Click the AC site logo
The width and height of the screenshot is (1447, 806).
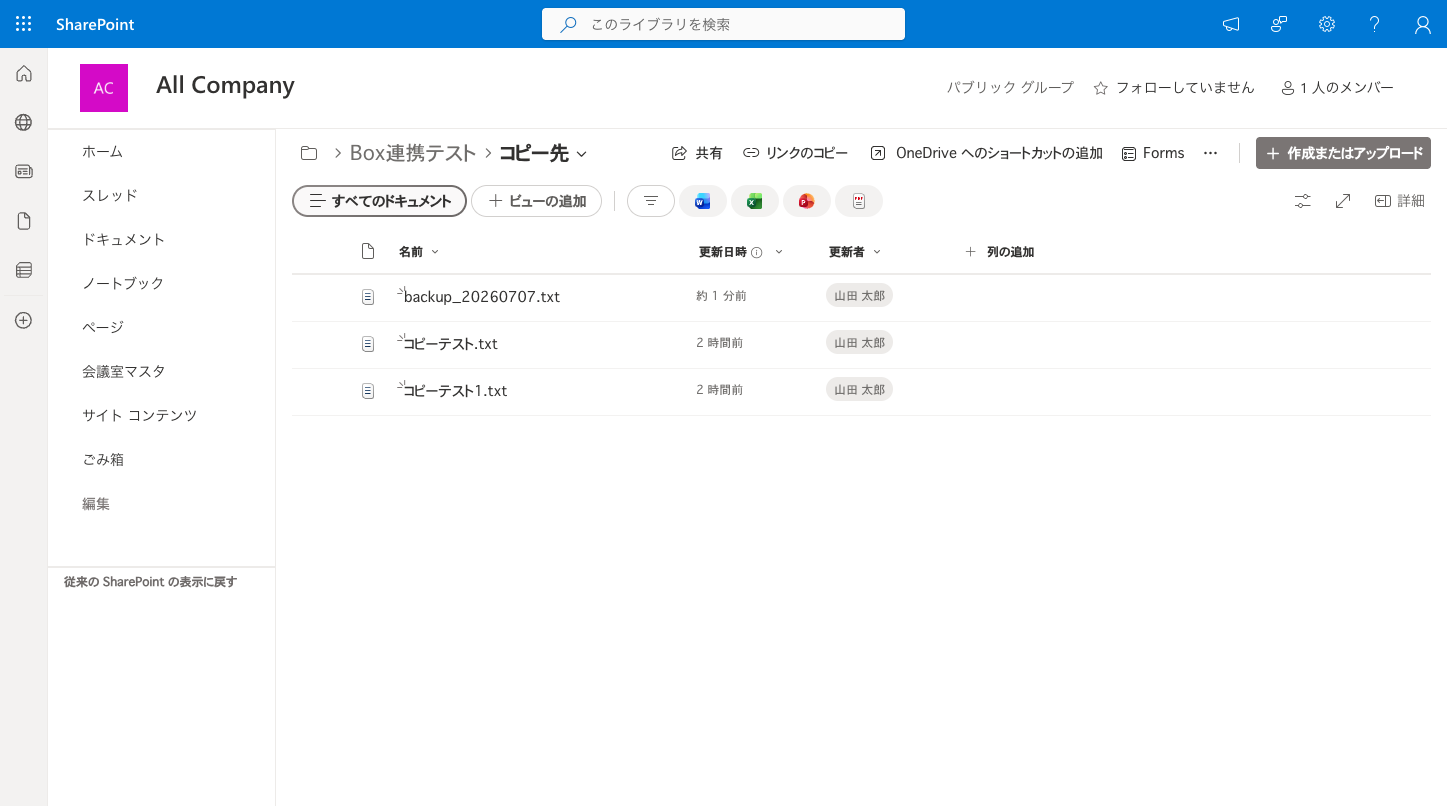tap(104, 88)
